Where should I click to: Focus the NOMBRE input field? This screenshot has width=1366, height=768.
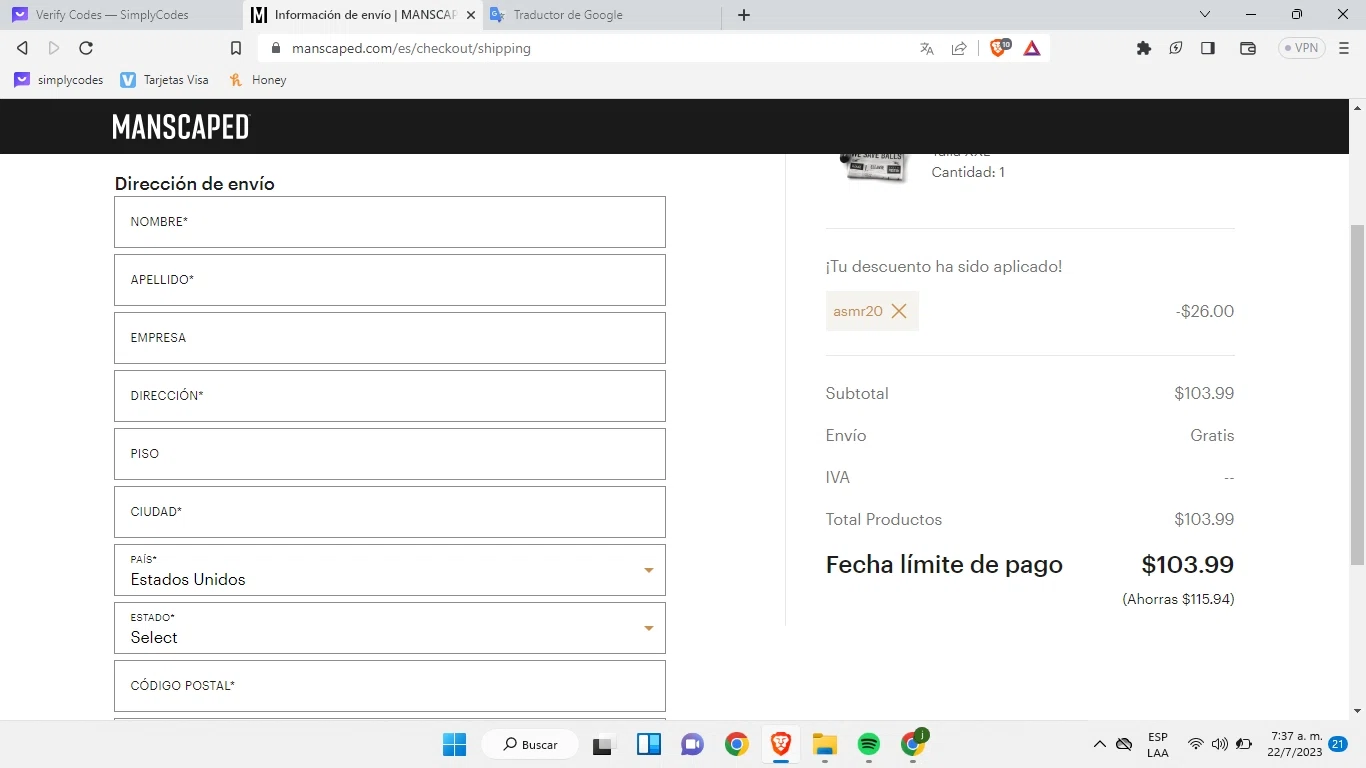(x=390, y=222)
